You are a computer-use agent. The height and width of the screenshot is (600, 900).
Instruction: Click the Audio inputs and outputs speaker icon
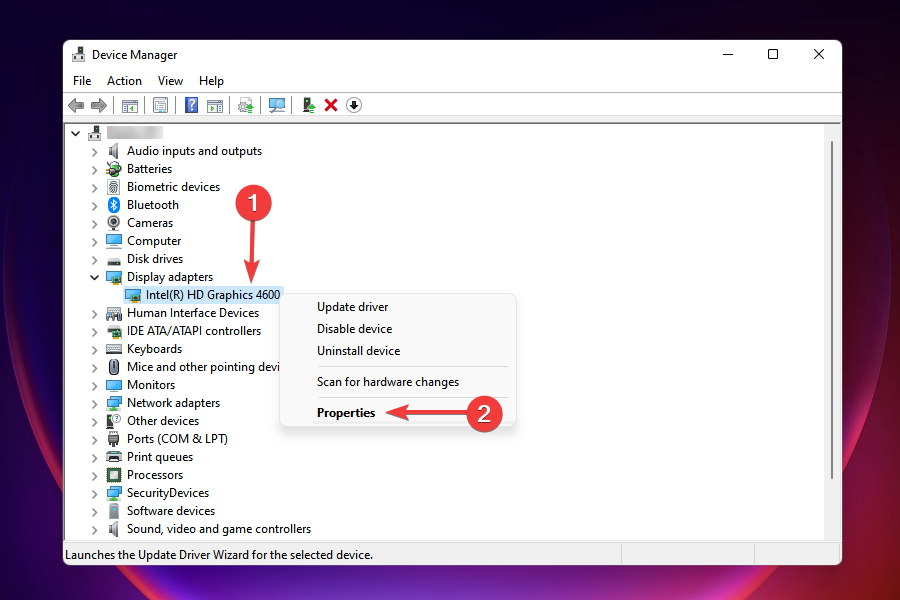(x=114, y=151)
